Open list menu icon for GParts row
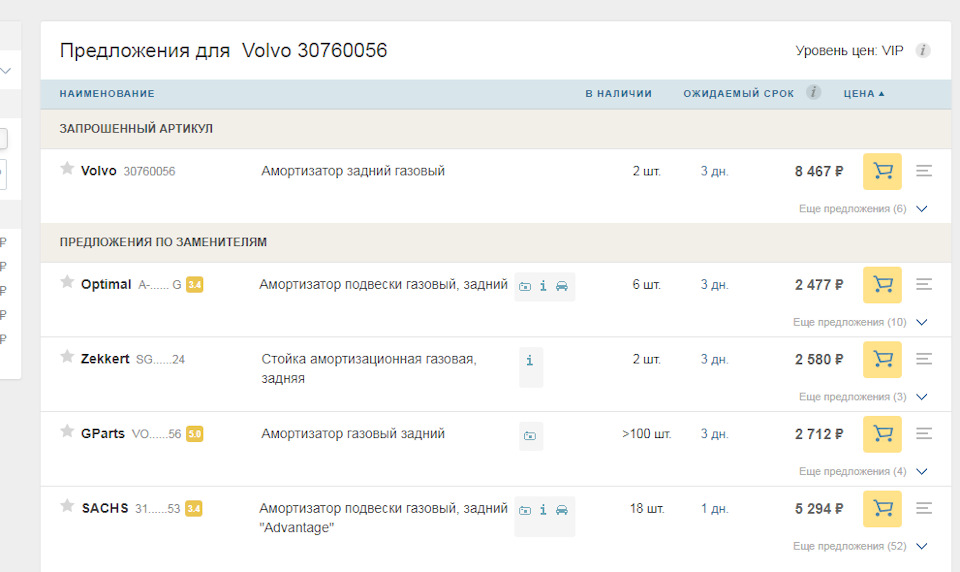 pos(924,434)
